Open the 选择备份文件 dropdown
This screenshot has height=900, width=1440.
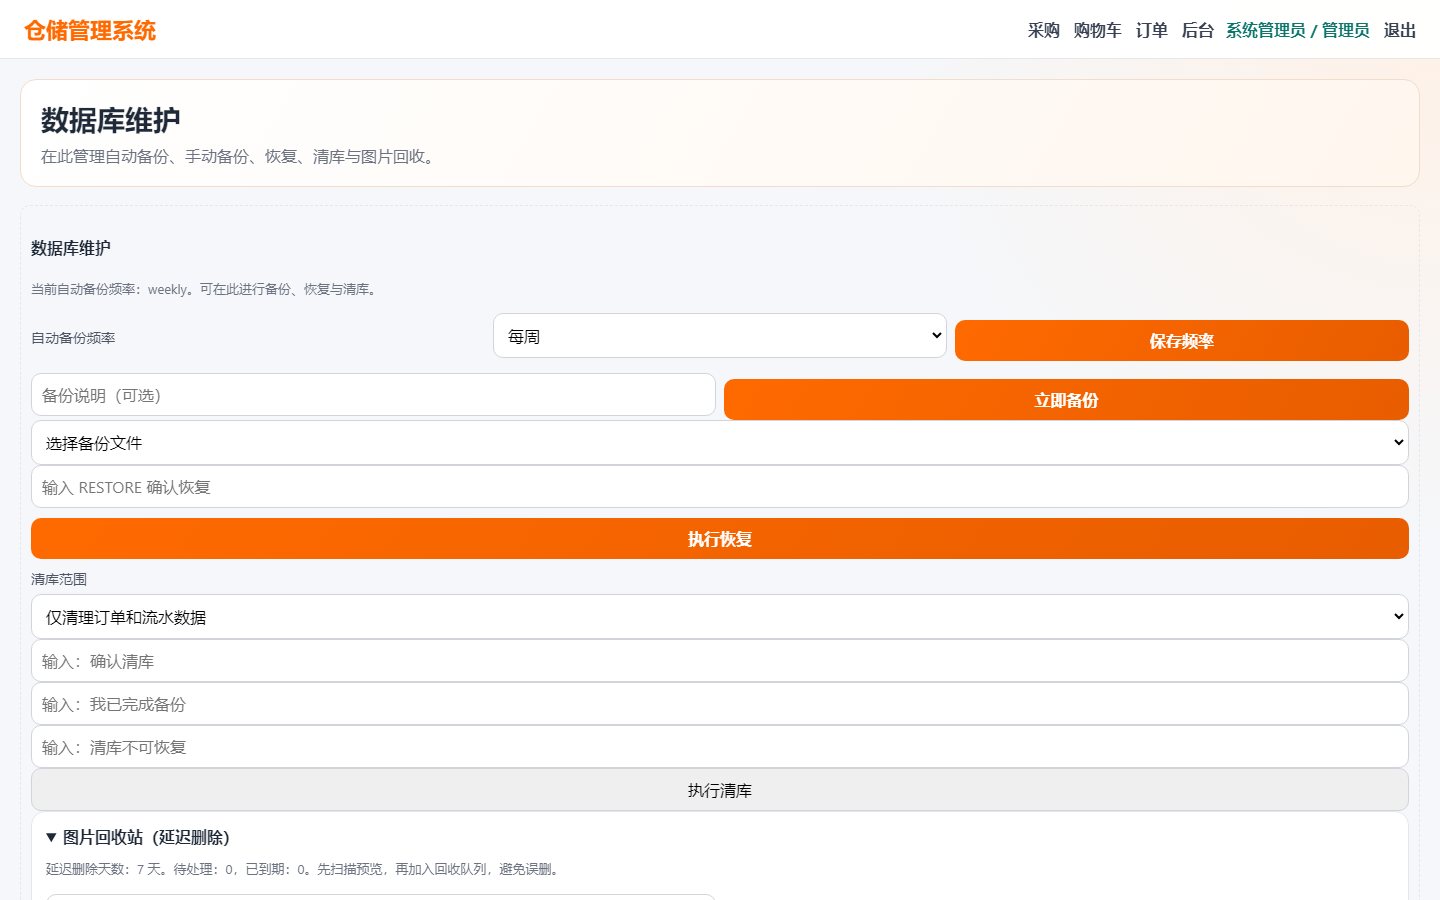pyautogui.click(x=719, y=443)
